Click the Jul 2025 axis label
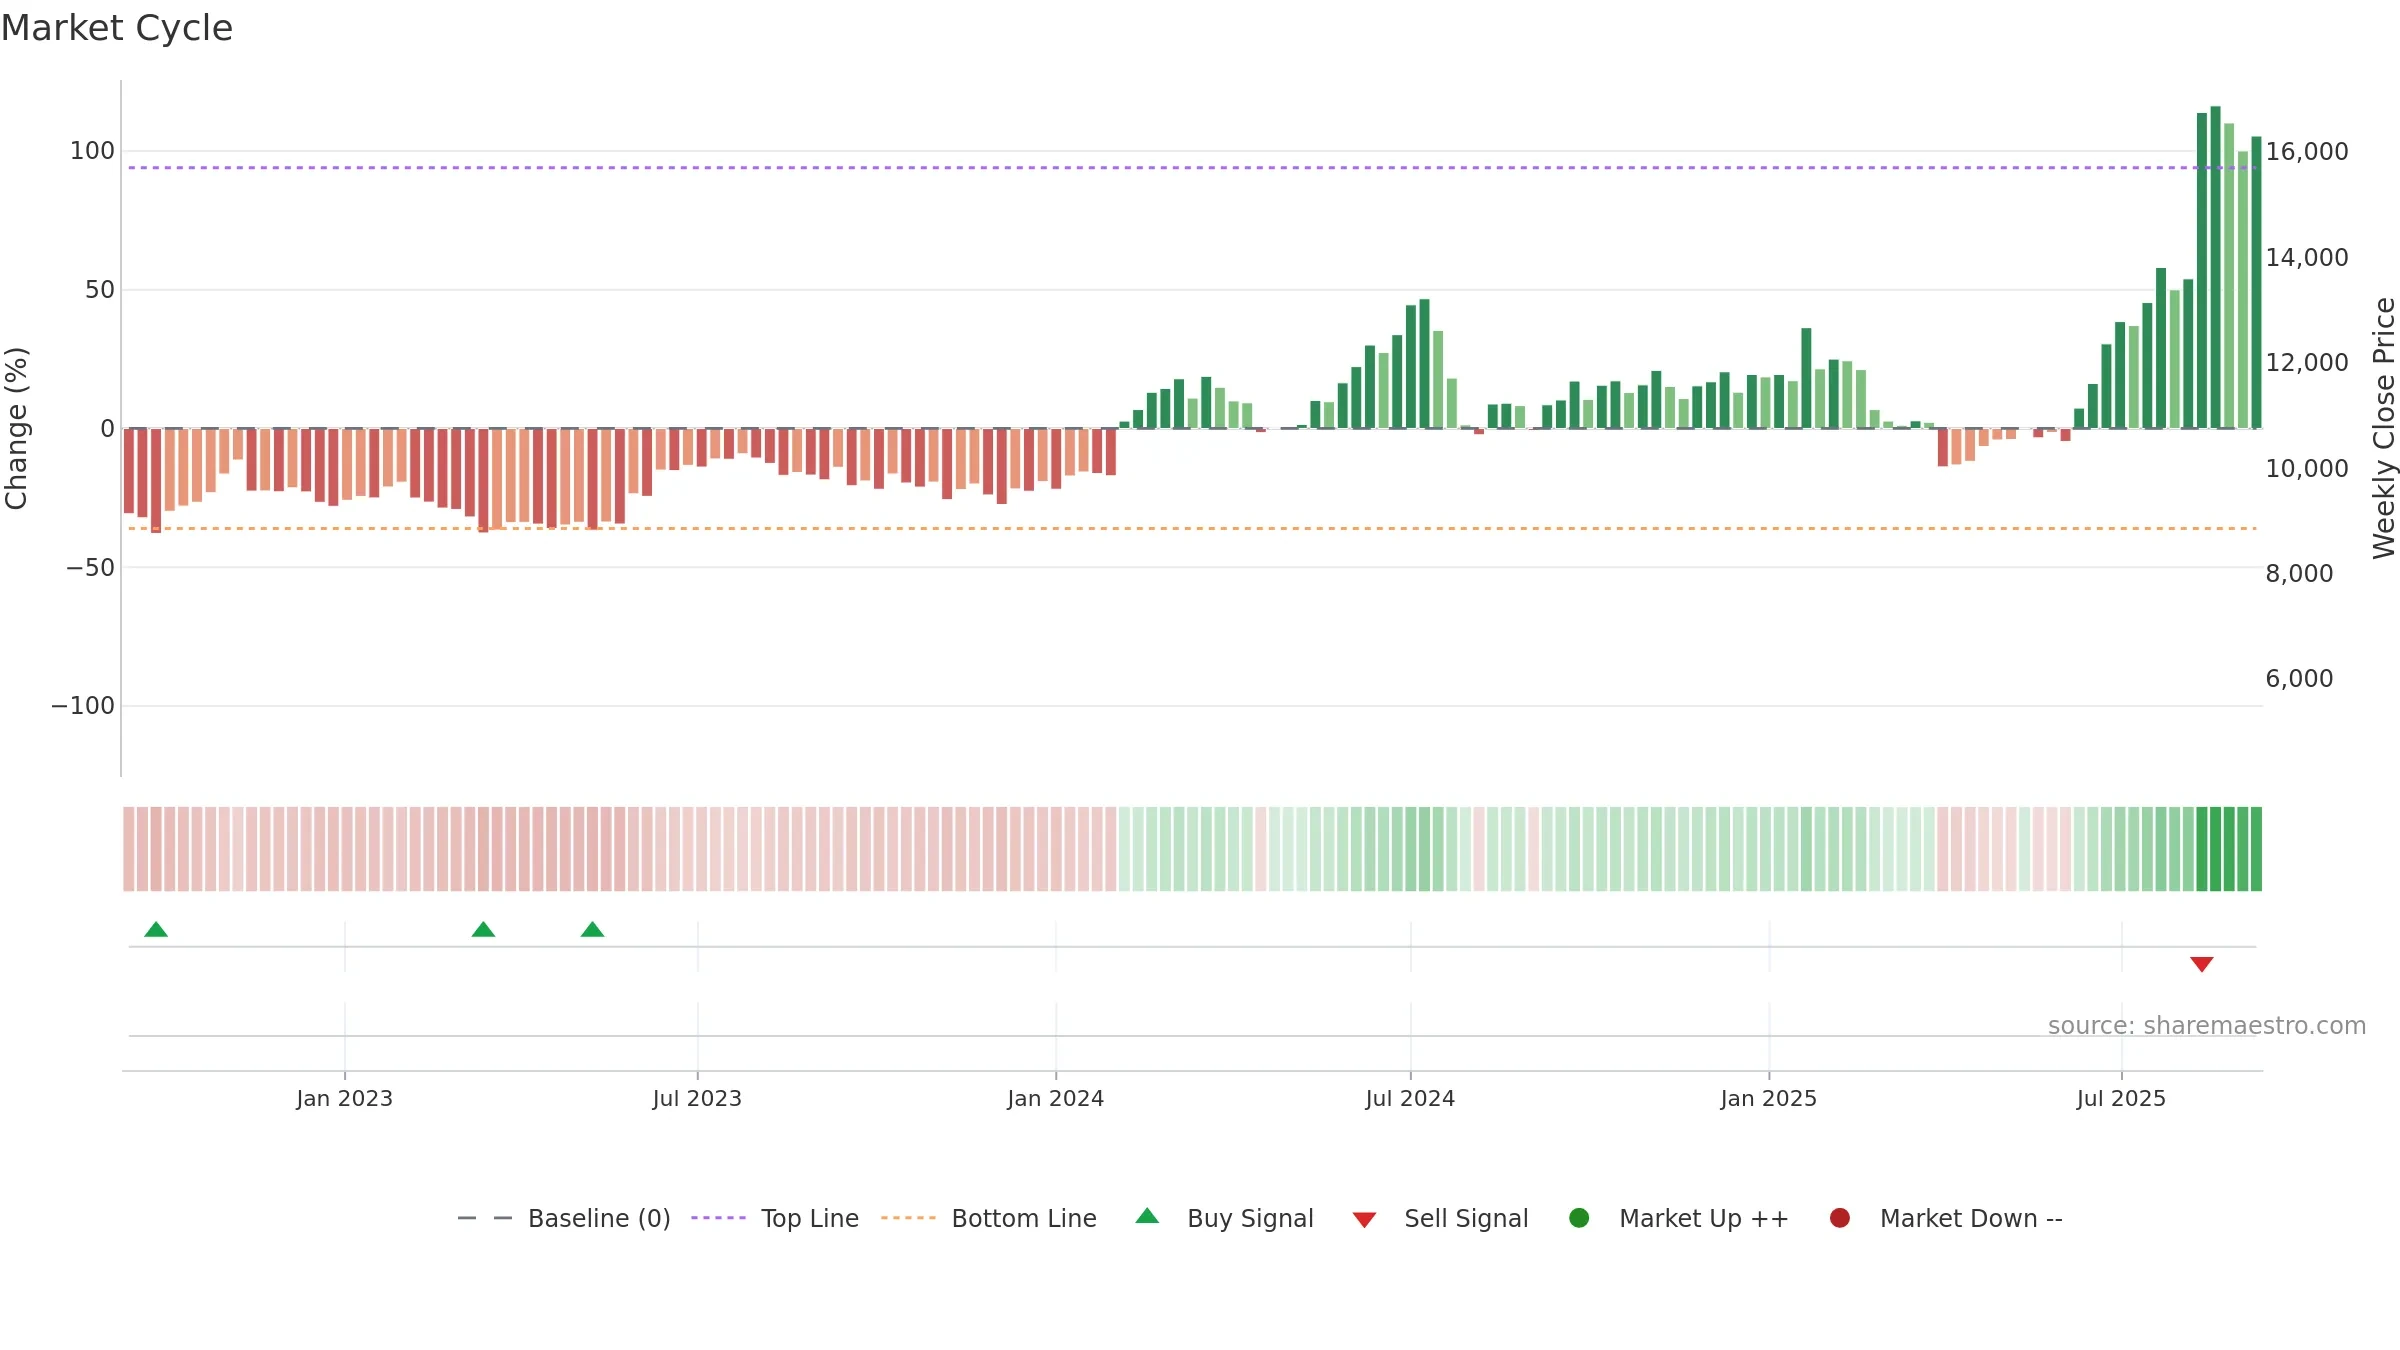This screenshot has height=1350, width=2400. [2121, 1098]
